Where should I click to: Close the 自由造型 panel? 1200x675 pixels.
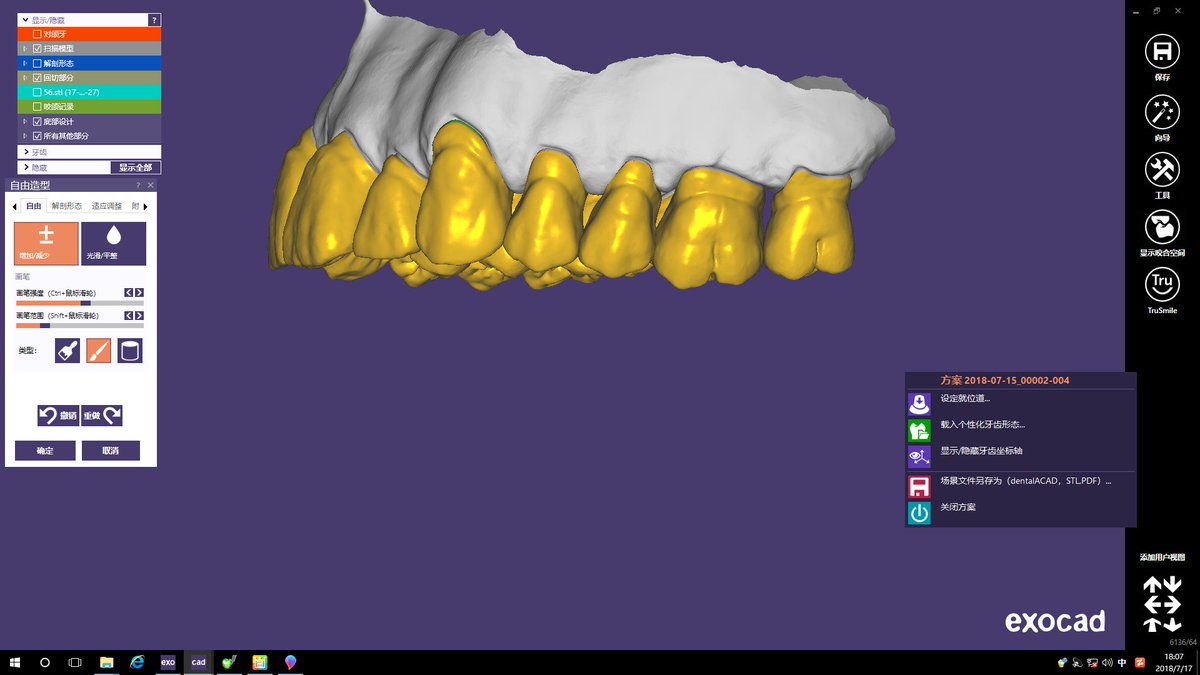point(151,185)
